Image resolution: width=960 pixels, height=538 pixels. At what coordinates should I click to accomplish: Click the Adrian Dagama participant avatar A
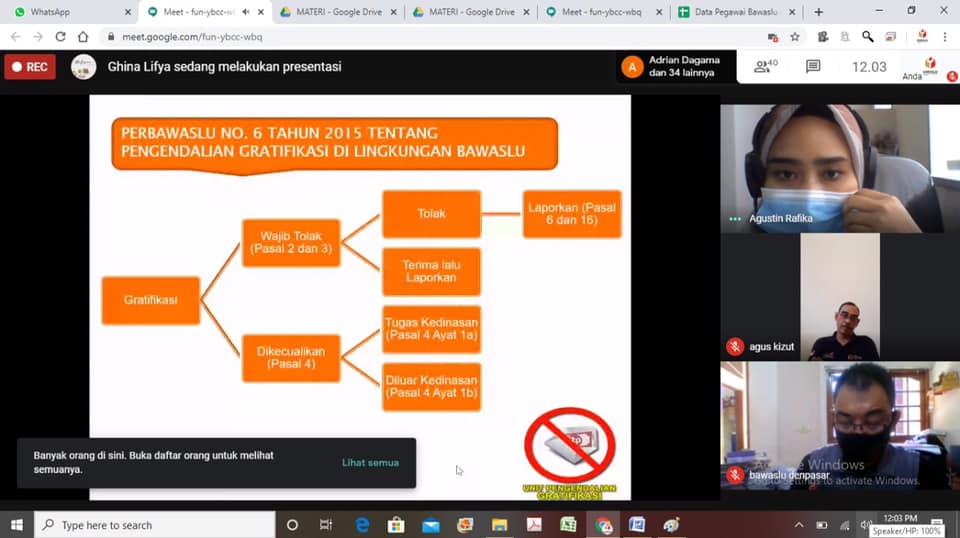click(x=632, y=67)
